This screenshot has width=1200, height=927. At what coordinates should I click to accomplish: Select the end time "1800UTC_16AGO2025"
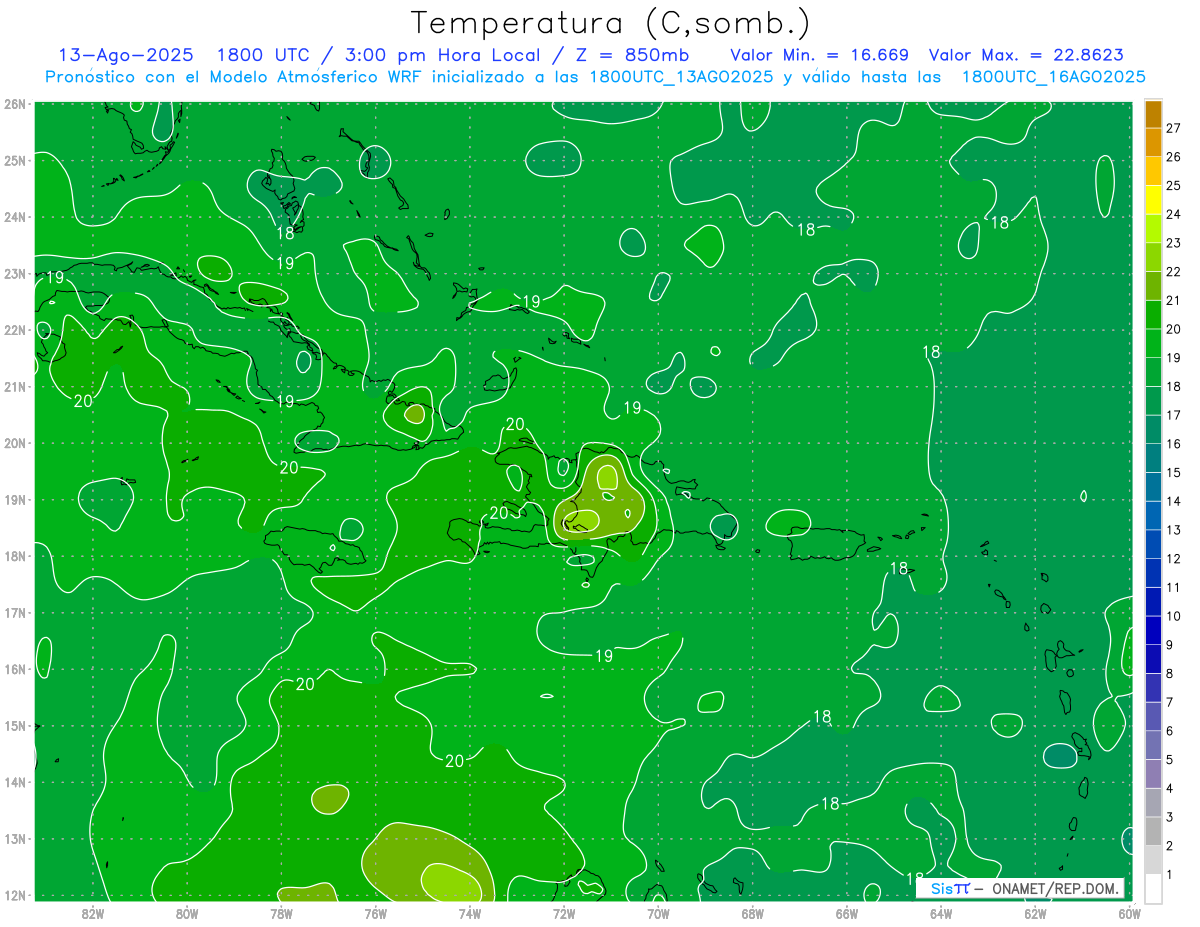pos(1053,77)
